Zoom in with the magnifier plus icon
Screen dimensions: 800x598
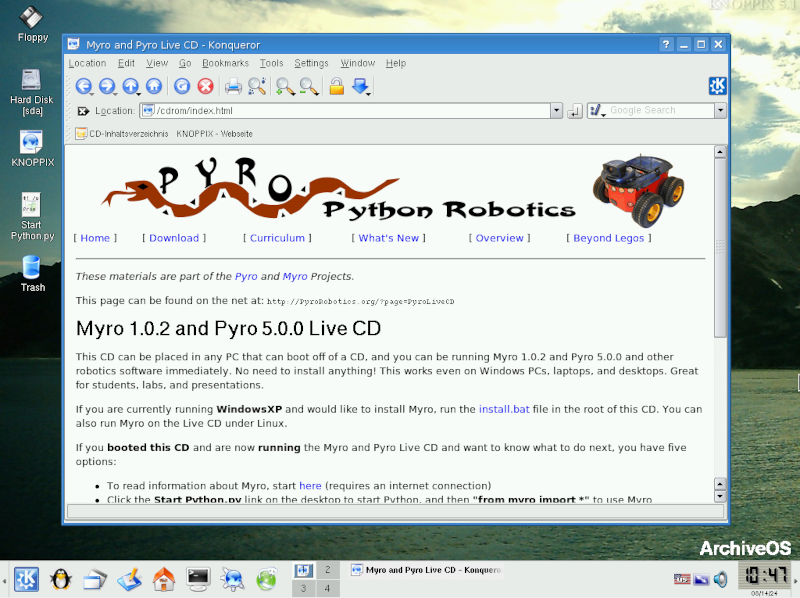coord(285,86)
